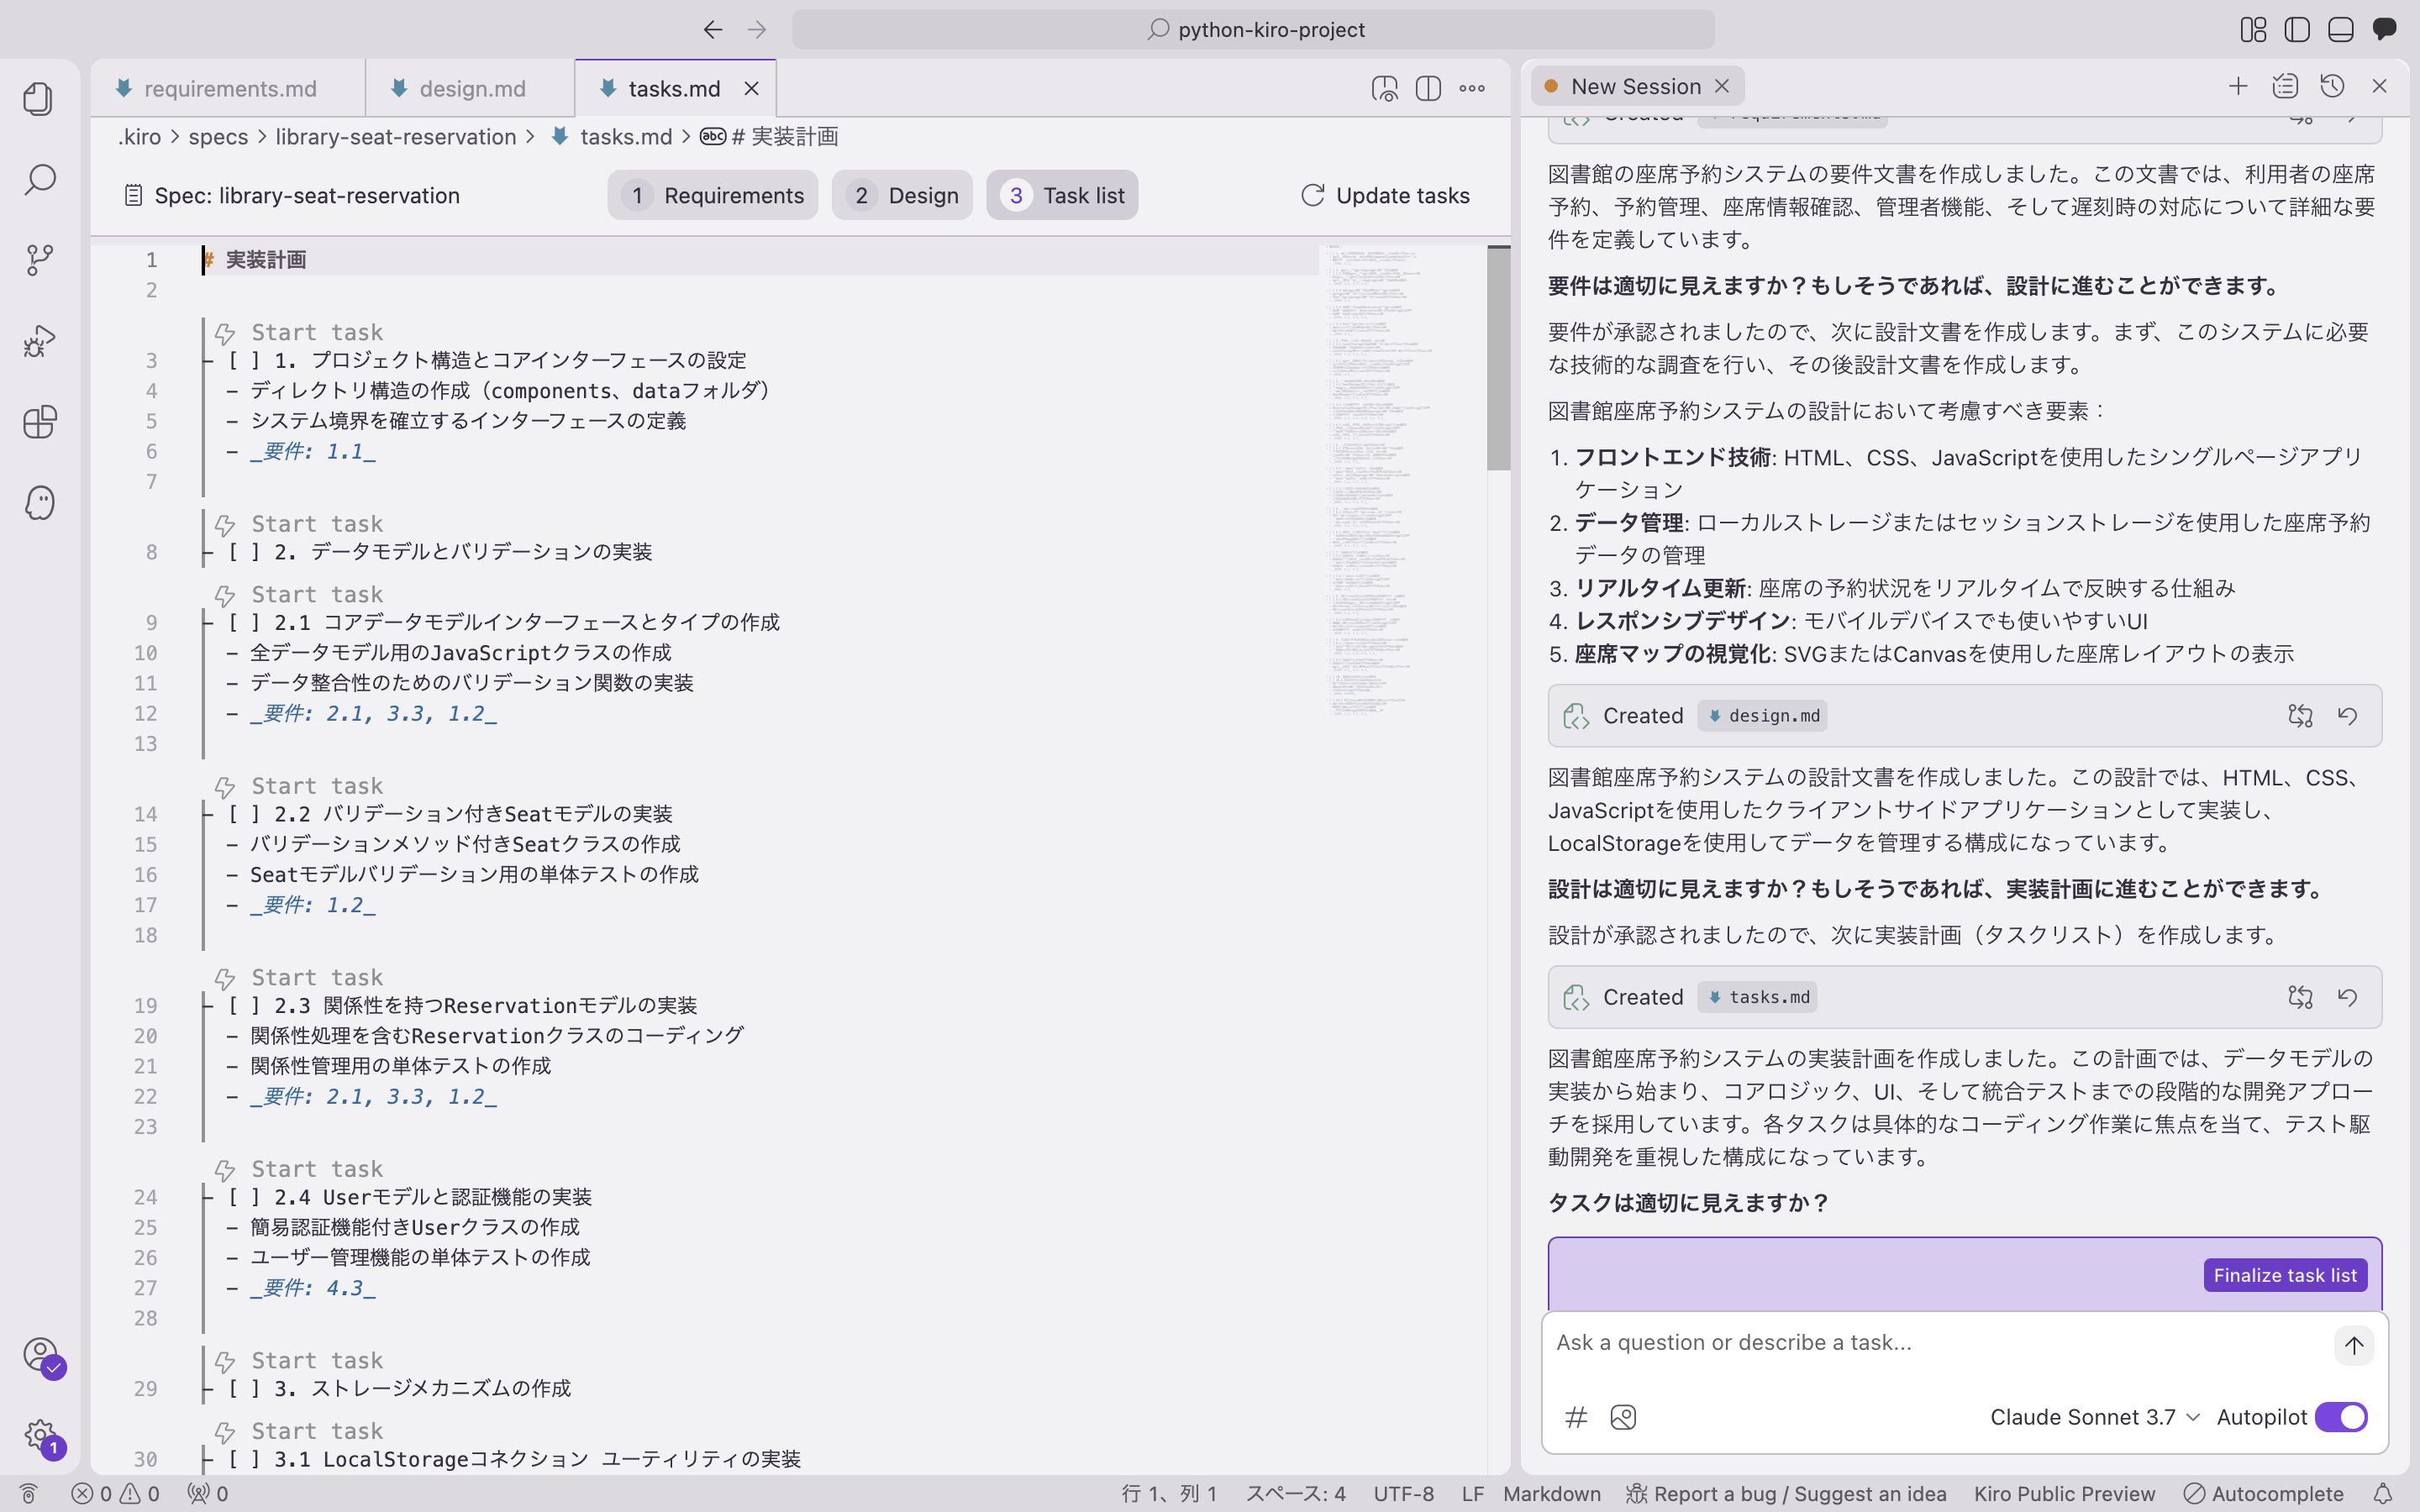This screenshot has height=1512, width=2420.
Task: Open the Explorer files icon in sidebar
Action: (x=39, y=99)
